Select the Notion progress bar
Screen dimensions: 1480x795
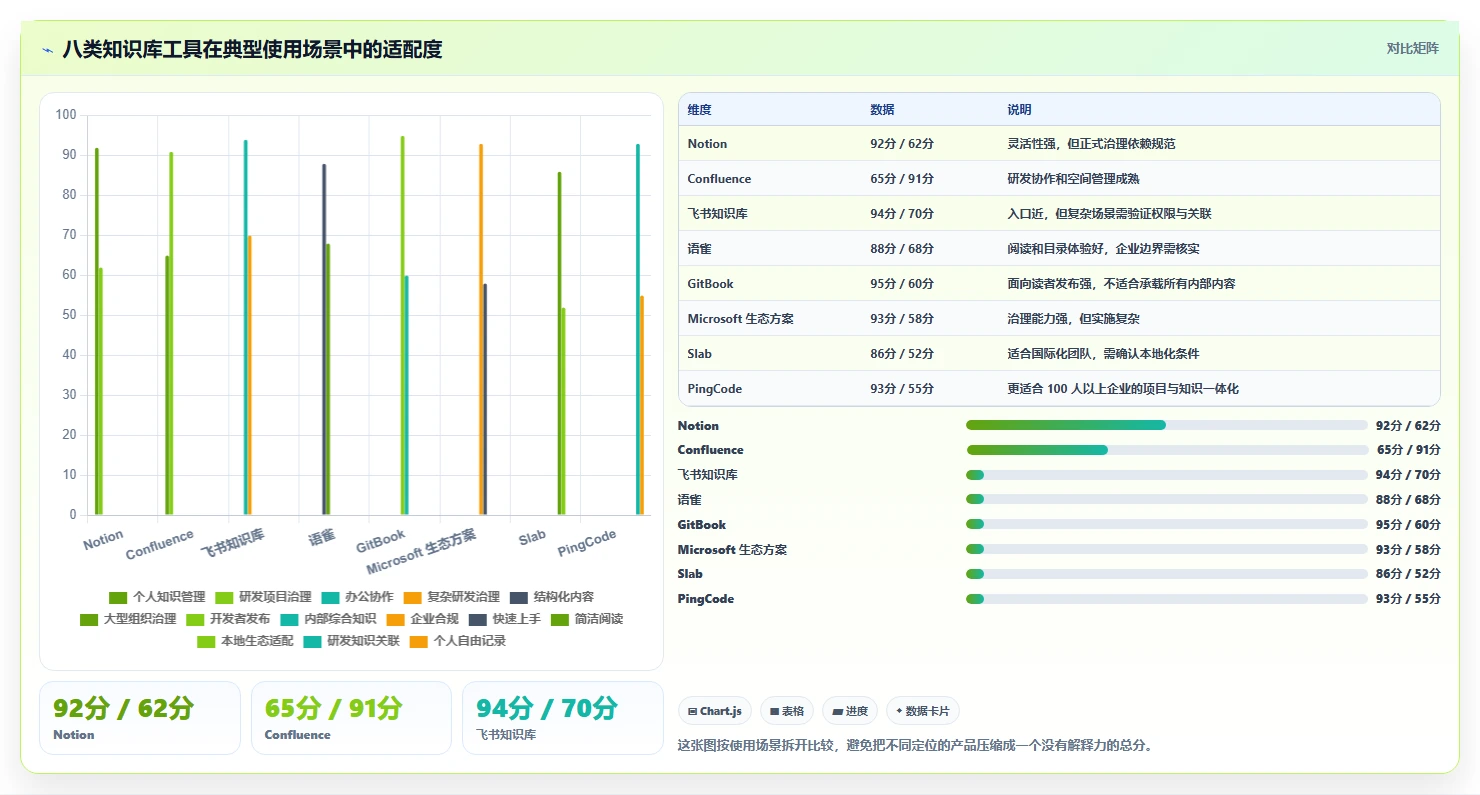point(1167,425)
